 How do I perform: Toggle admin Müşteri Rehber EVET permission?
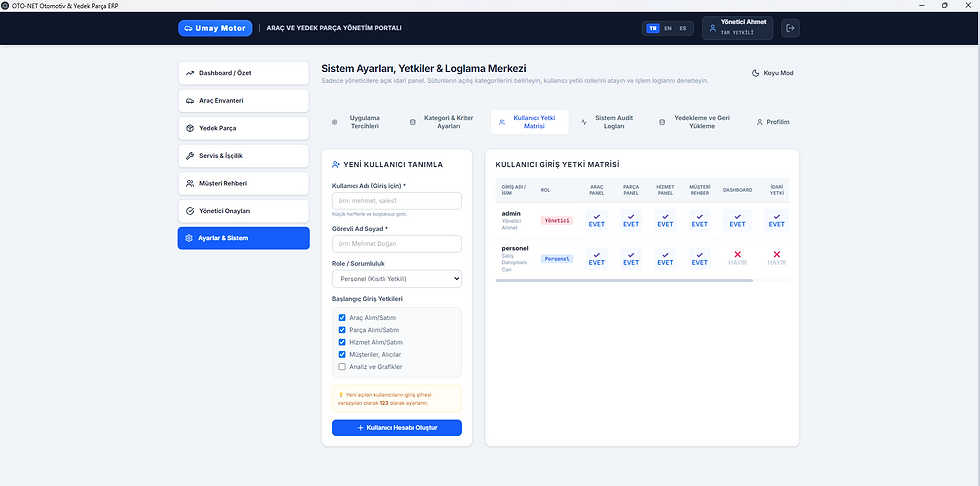(x=700, y=221)
